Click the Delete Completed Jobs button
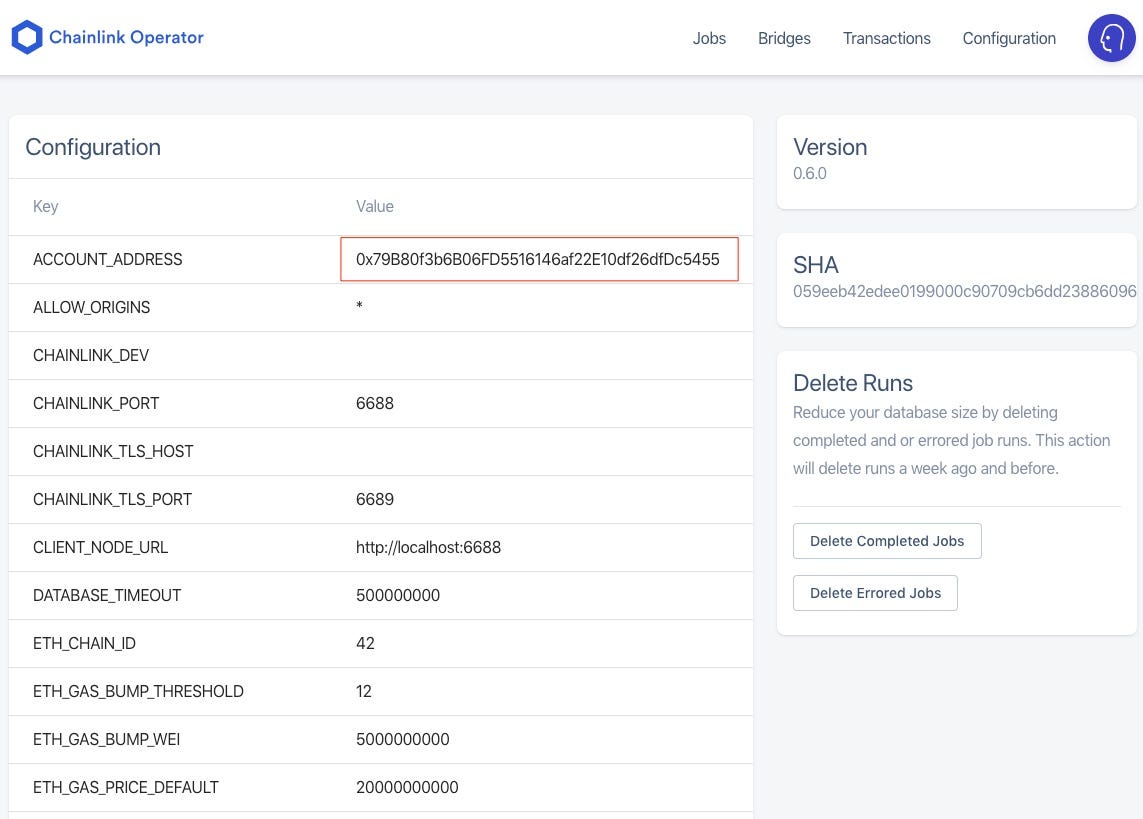 coord(886,541)
